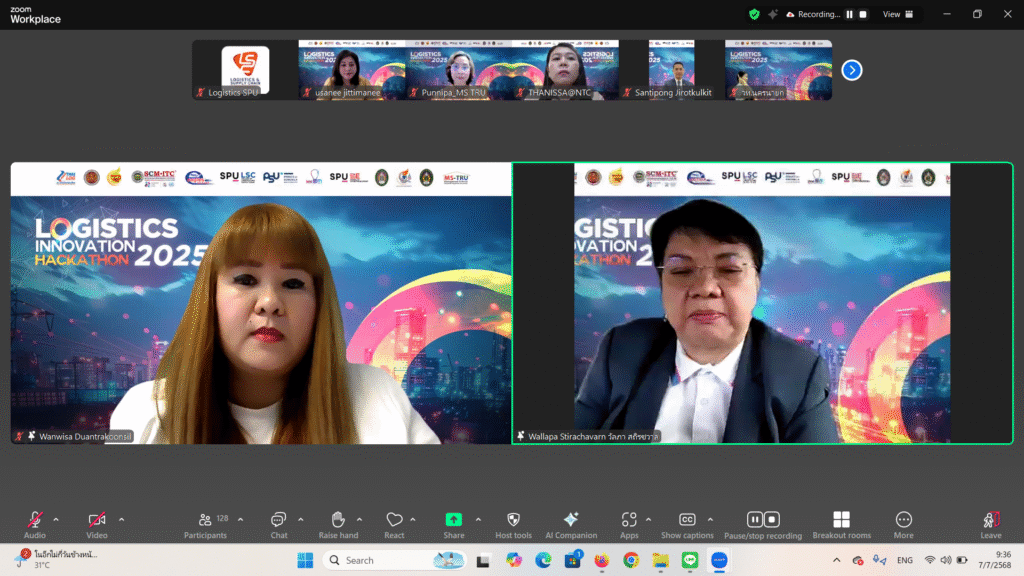Expand the Audio options arrow
1024x576 pixels.
(56, 520)
